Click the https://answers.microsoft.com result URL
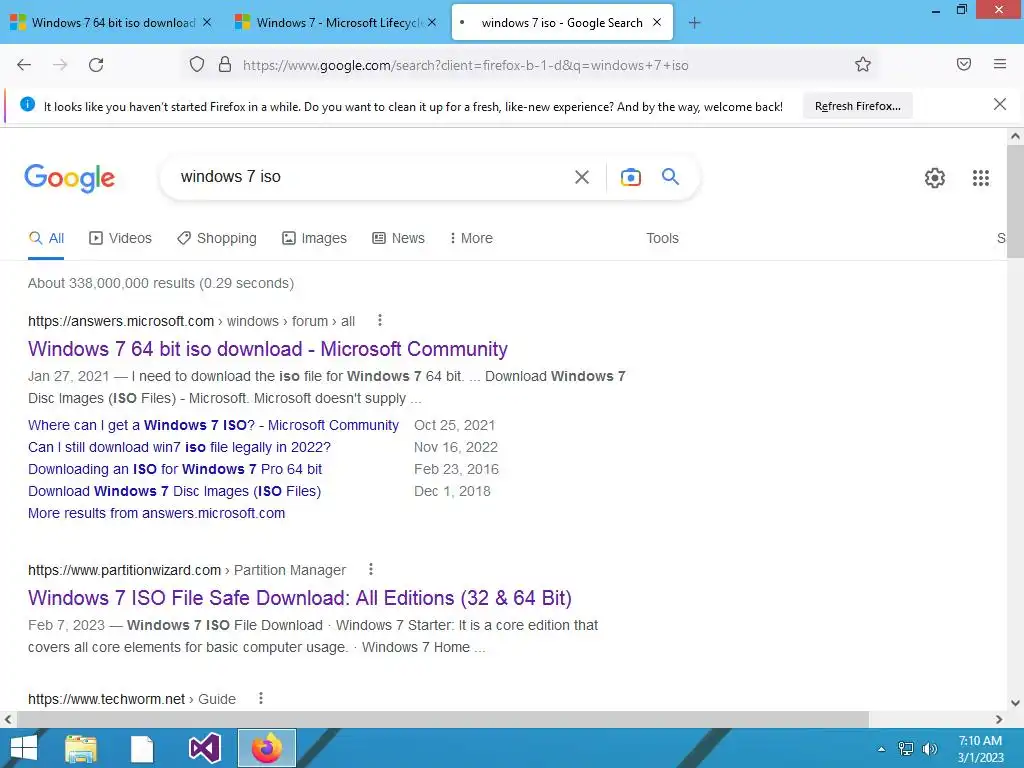Image resolution: width=1024 pixels, height=768 pixels. point(121,321)
